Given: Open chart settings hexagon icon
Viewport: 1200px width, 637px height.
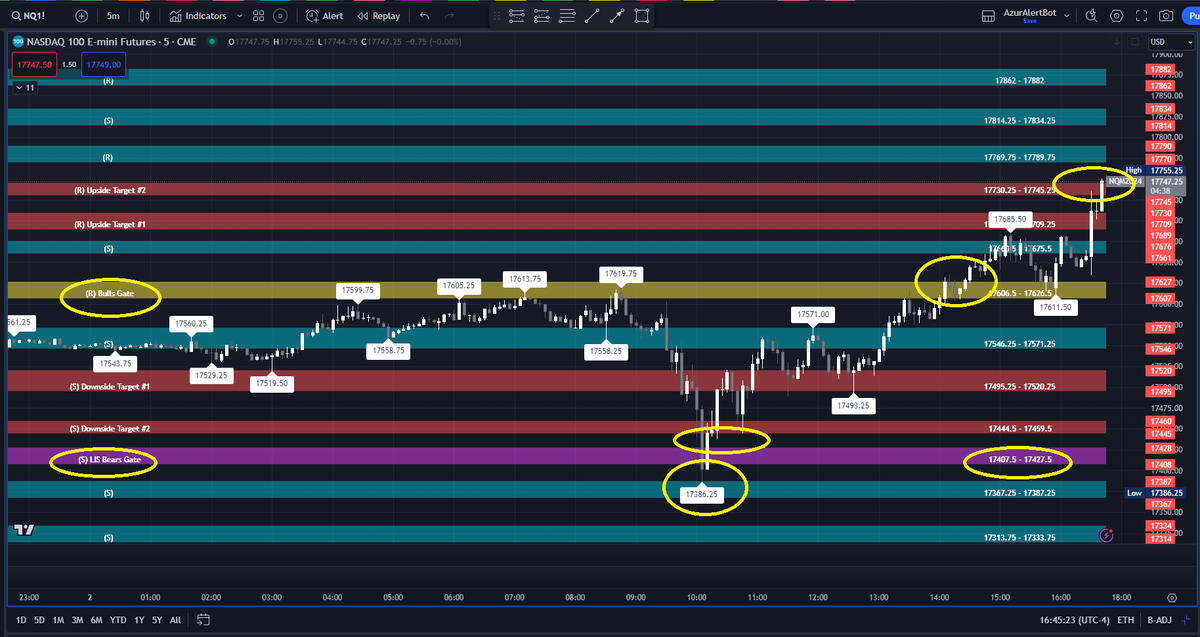Looking at the screenshot, I should [1116, 16].
